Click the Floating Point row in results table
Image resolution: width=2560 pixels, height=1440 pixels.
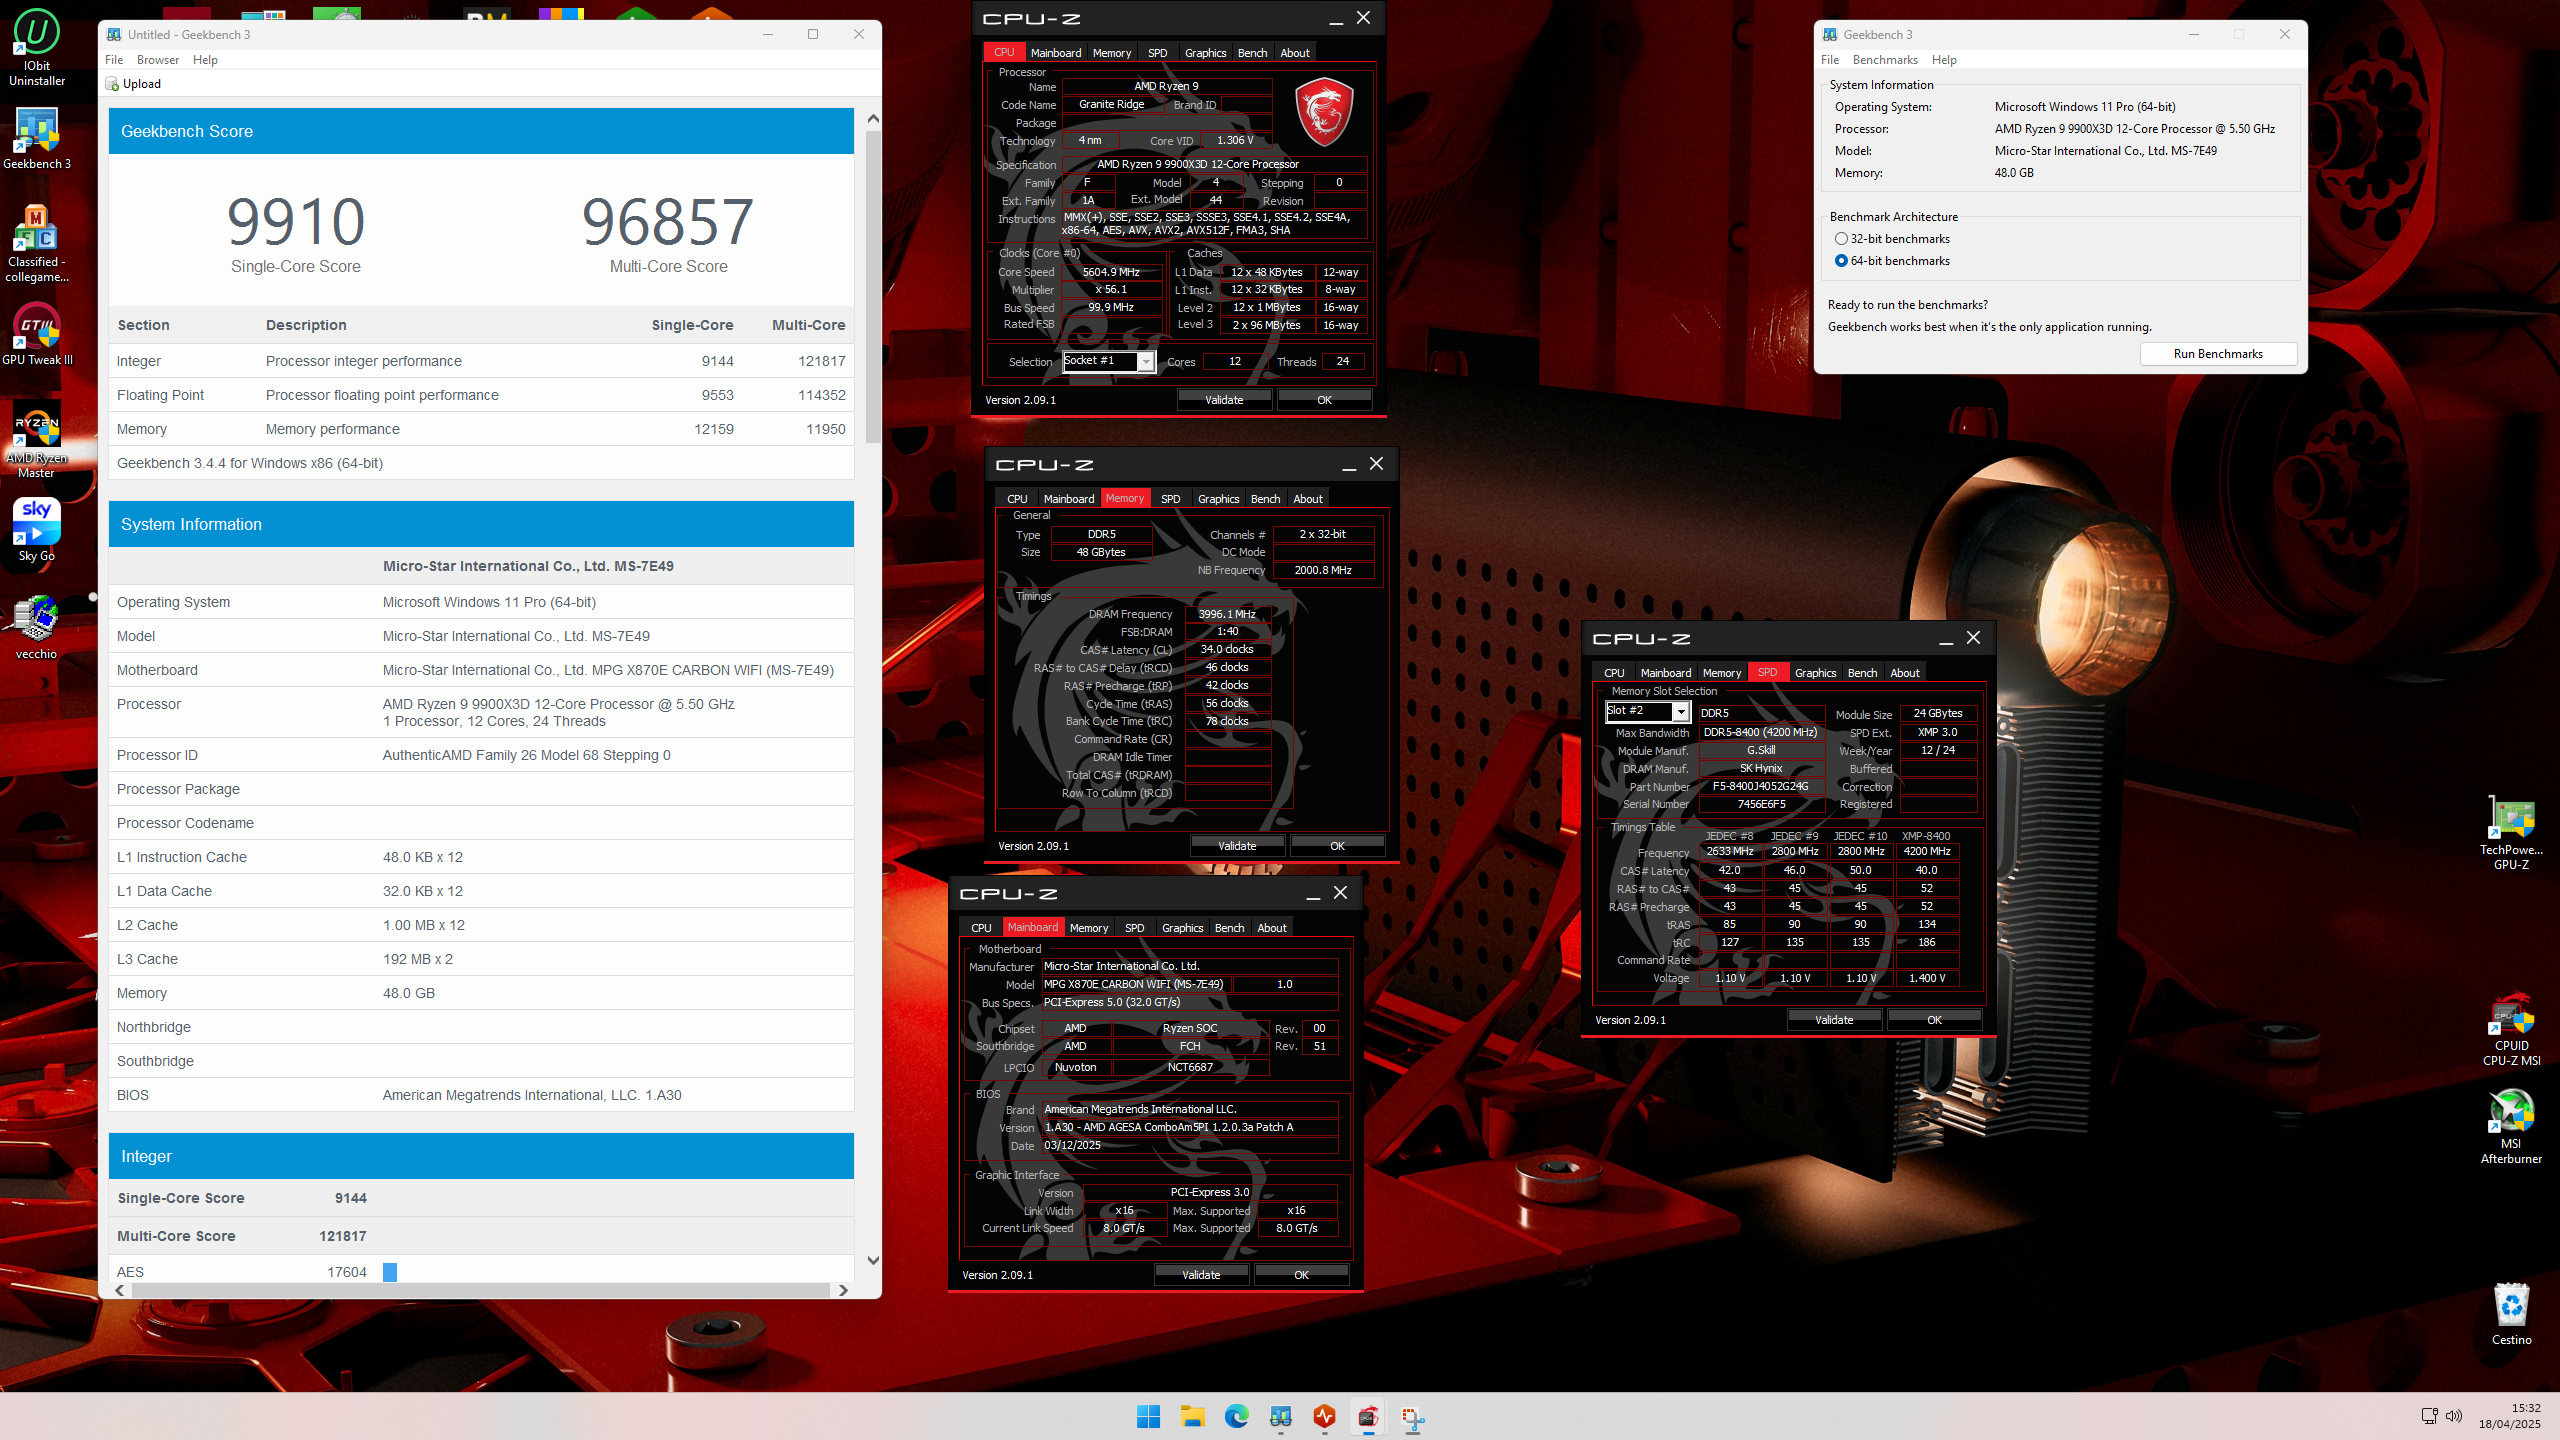click(x=481, y=395)
